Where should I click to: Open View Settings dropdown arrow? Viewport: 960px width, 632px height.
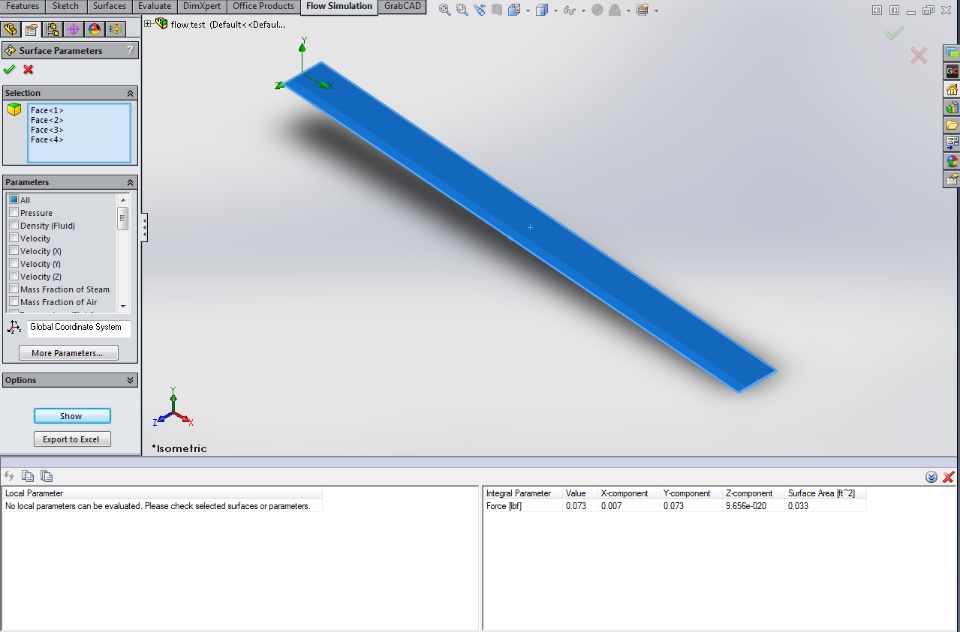coord(656,10)
